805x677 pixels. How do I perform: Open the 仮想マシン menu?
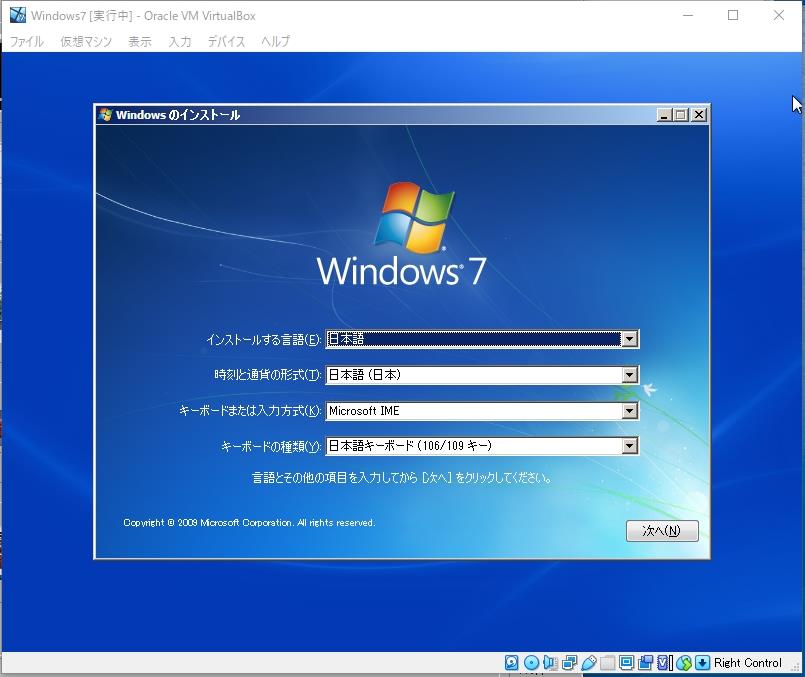[x=86, y=41]
